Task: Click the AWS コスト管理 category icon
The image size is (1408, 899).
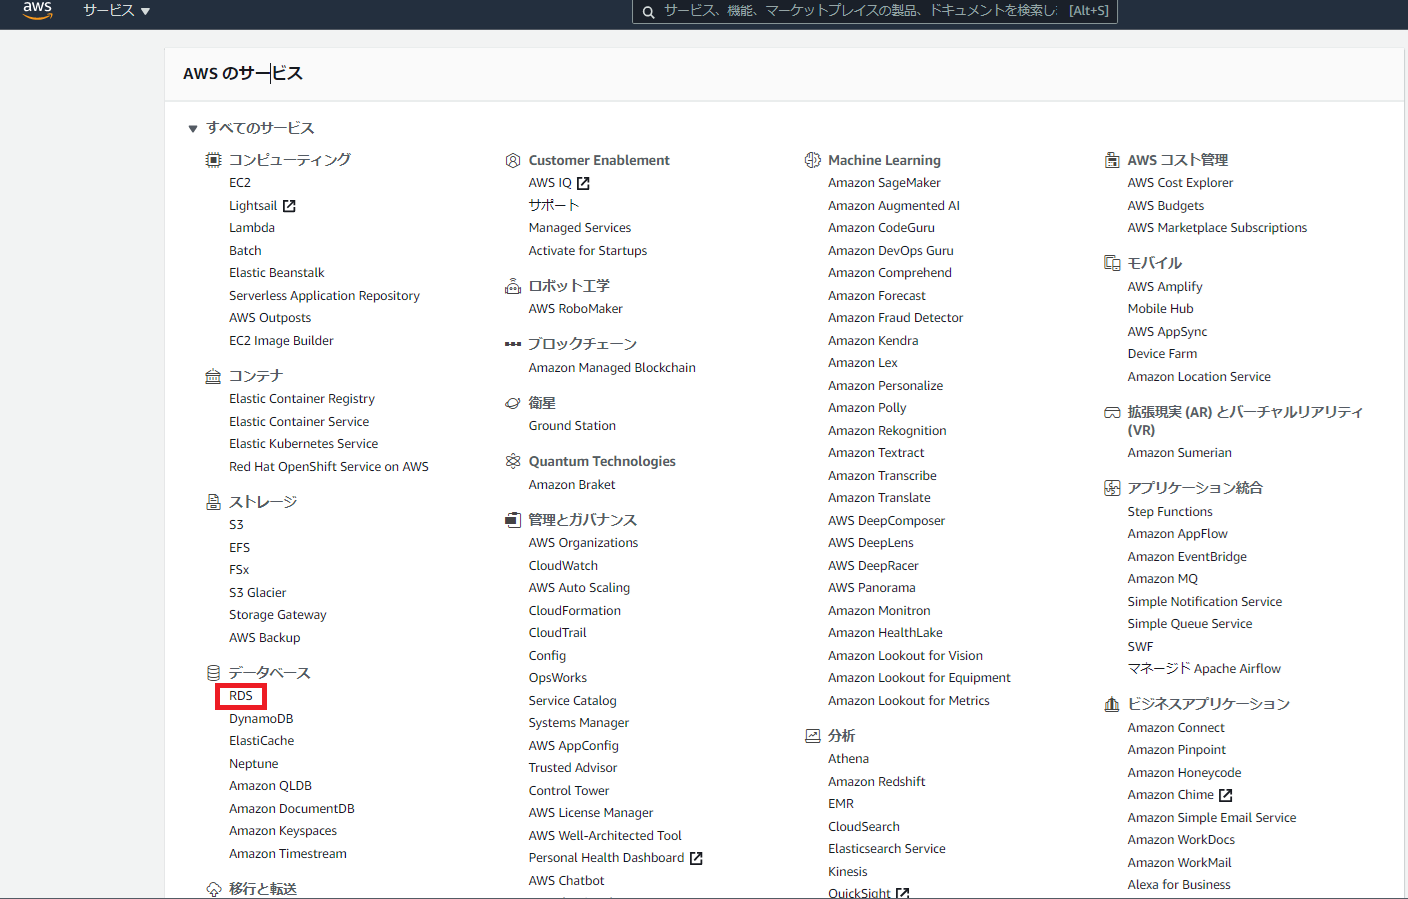Action: pos(1112,160)
